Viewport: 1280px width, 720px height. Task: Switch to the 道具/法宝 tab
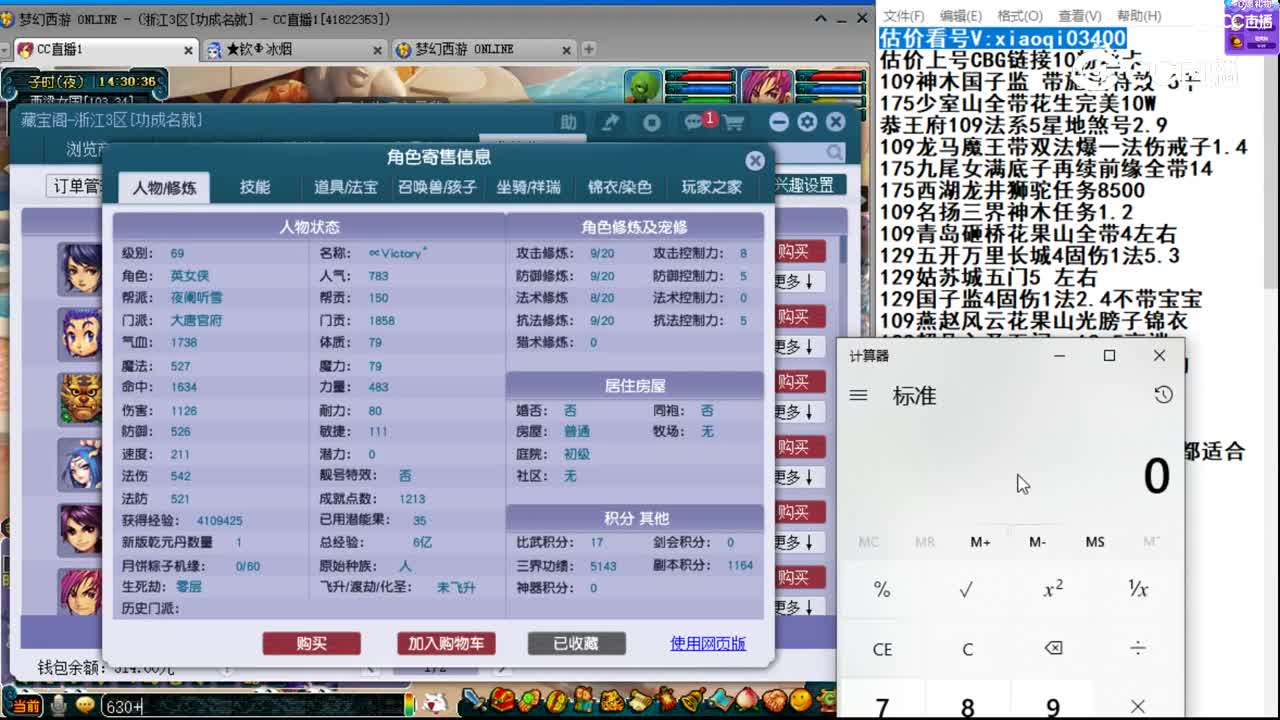point(346,187)
